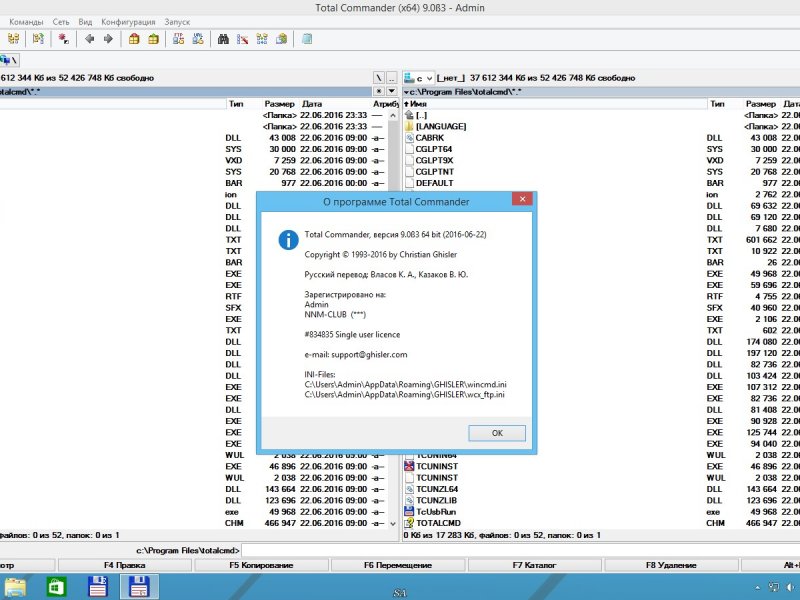800x600 pixels.
Task: Click the multi-rename tool icon
Action: click(242, 39)
